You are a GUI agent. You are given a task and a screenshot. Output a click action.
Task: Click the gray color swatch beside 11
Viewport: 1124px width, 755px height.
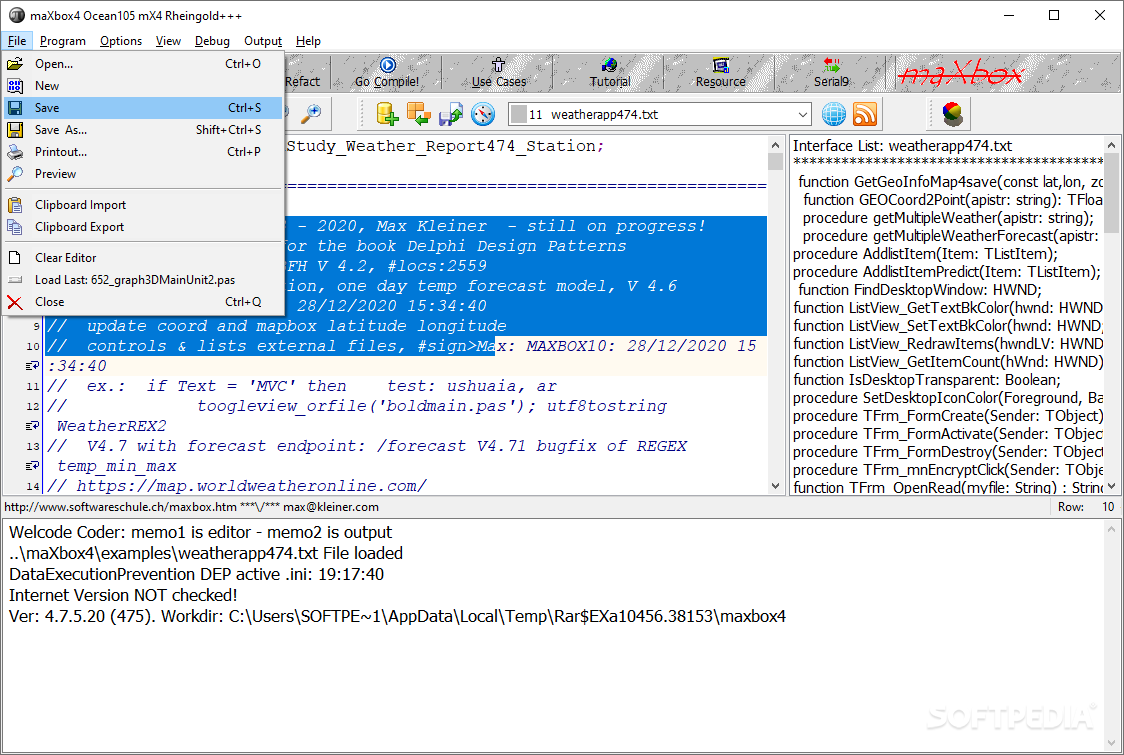pos(518,114)
